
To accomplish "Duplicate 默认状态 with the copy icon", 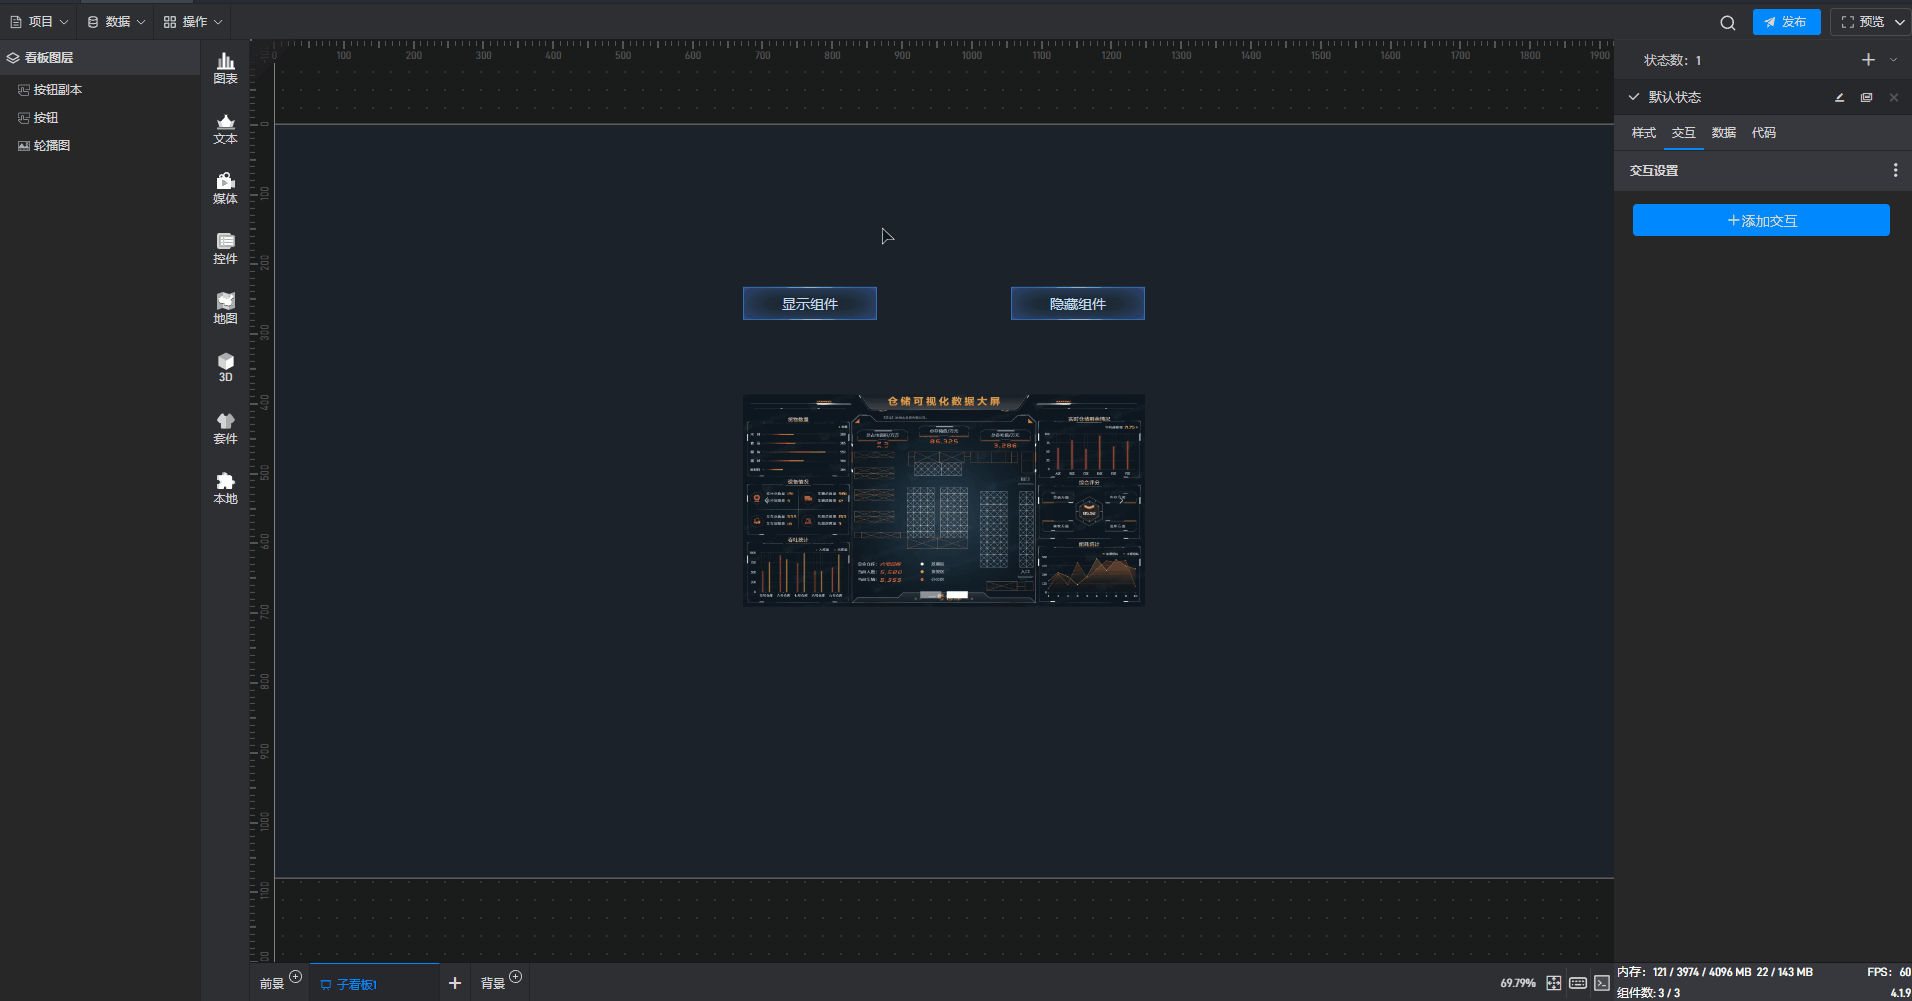I will pyautogui.click(x=1866, y=97).
